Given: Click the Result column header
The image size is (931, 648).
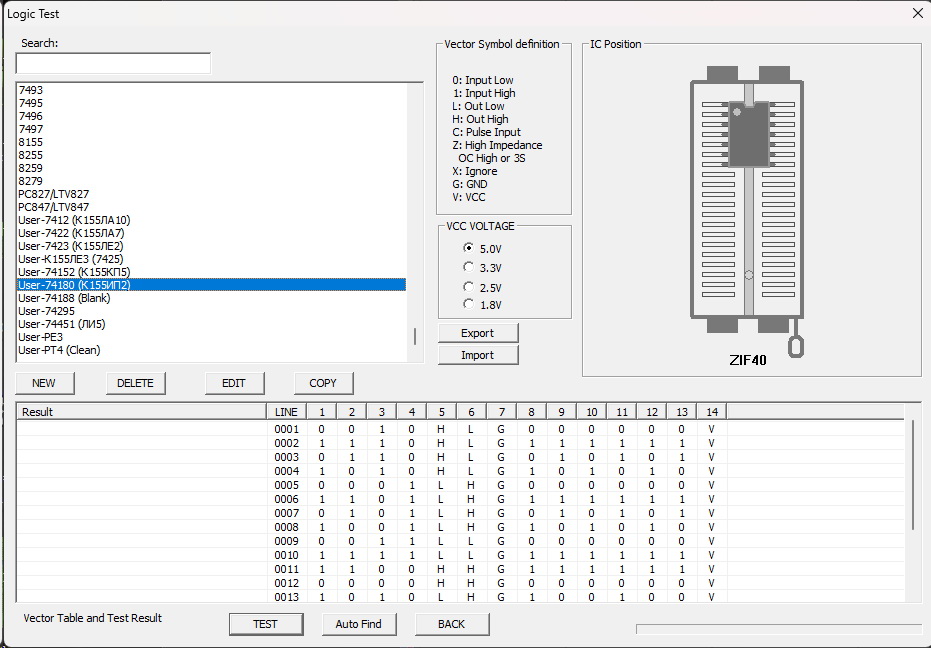Looking at the screenshot, I should [x=140, y=412].
